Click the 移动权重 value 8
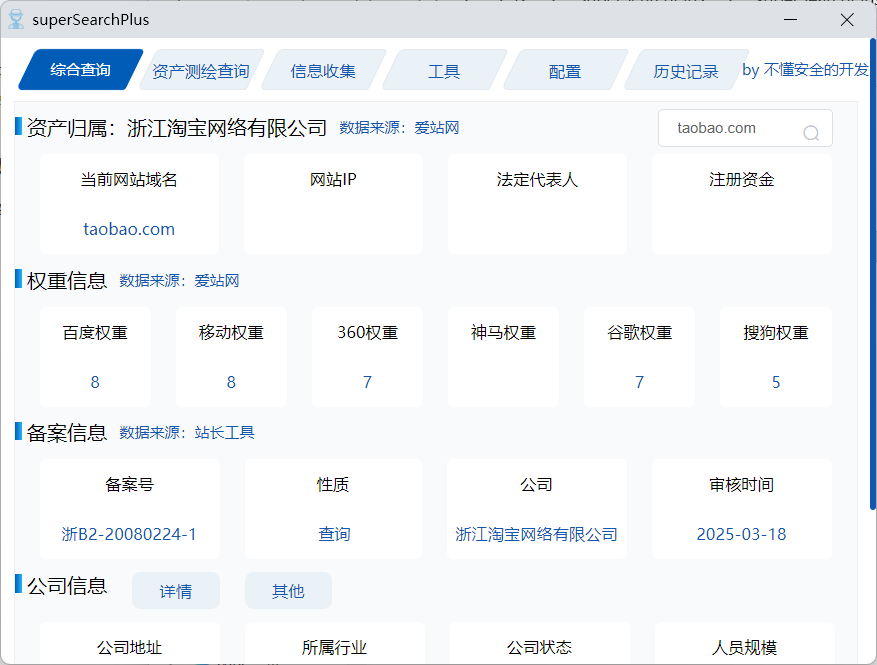This screenshot has height=665, width=877. pyautogui.click(x=231, y=382)
